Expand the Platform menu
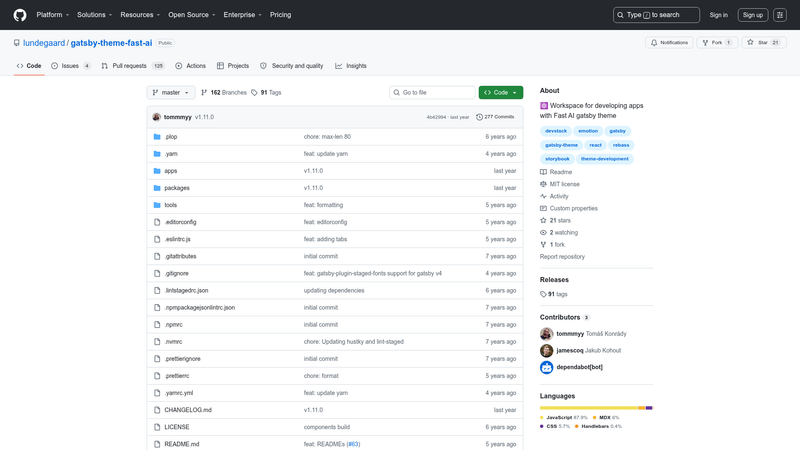Image resolution: width=800 pixels, height=450 pixels. click(53, 15)
